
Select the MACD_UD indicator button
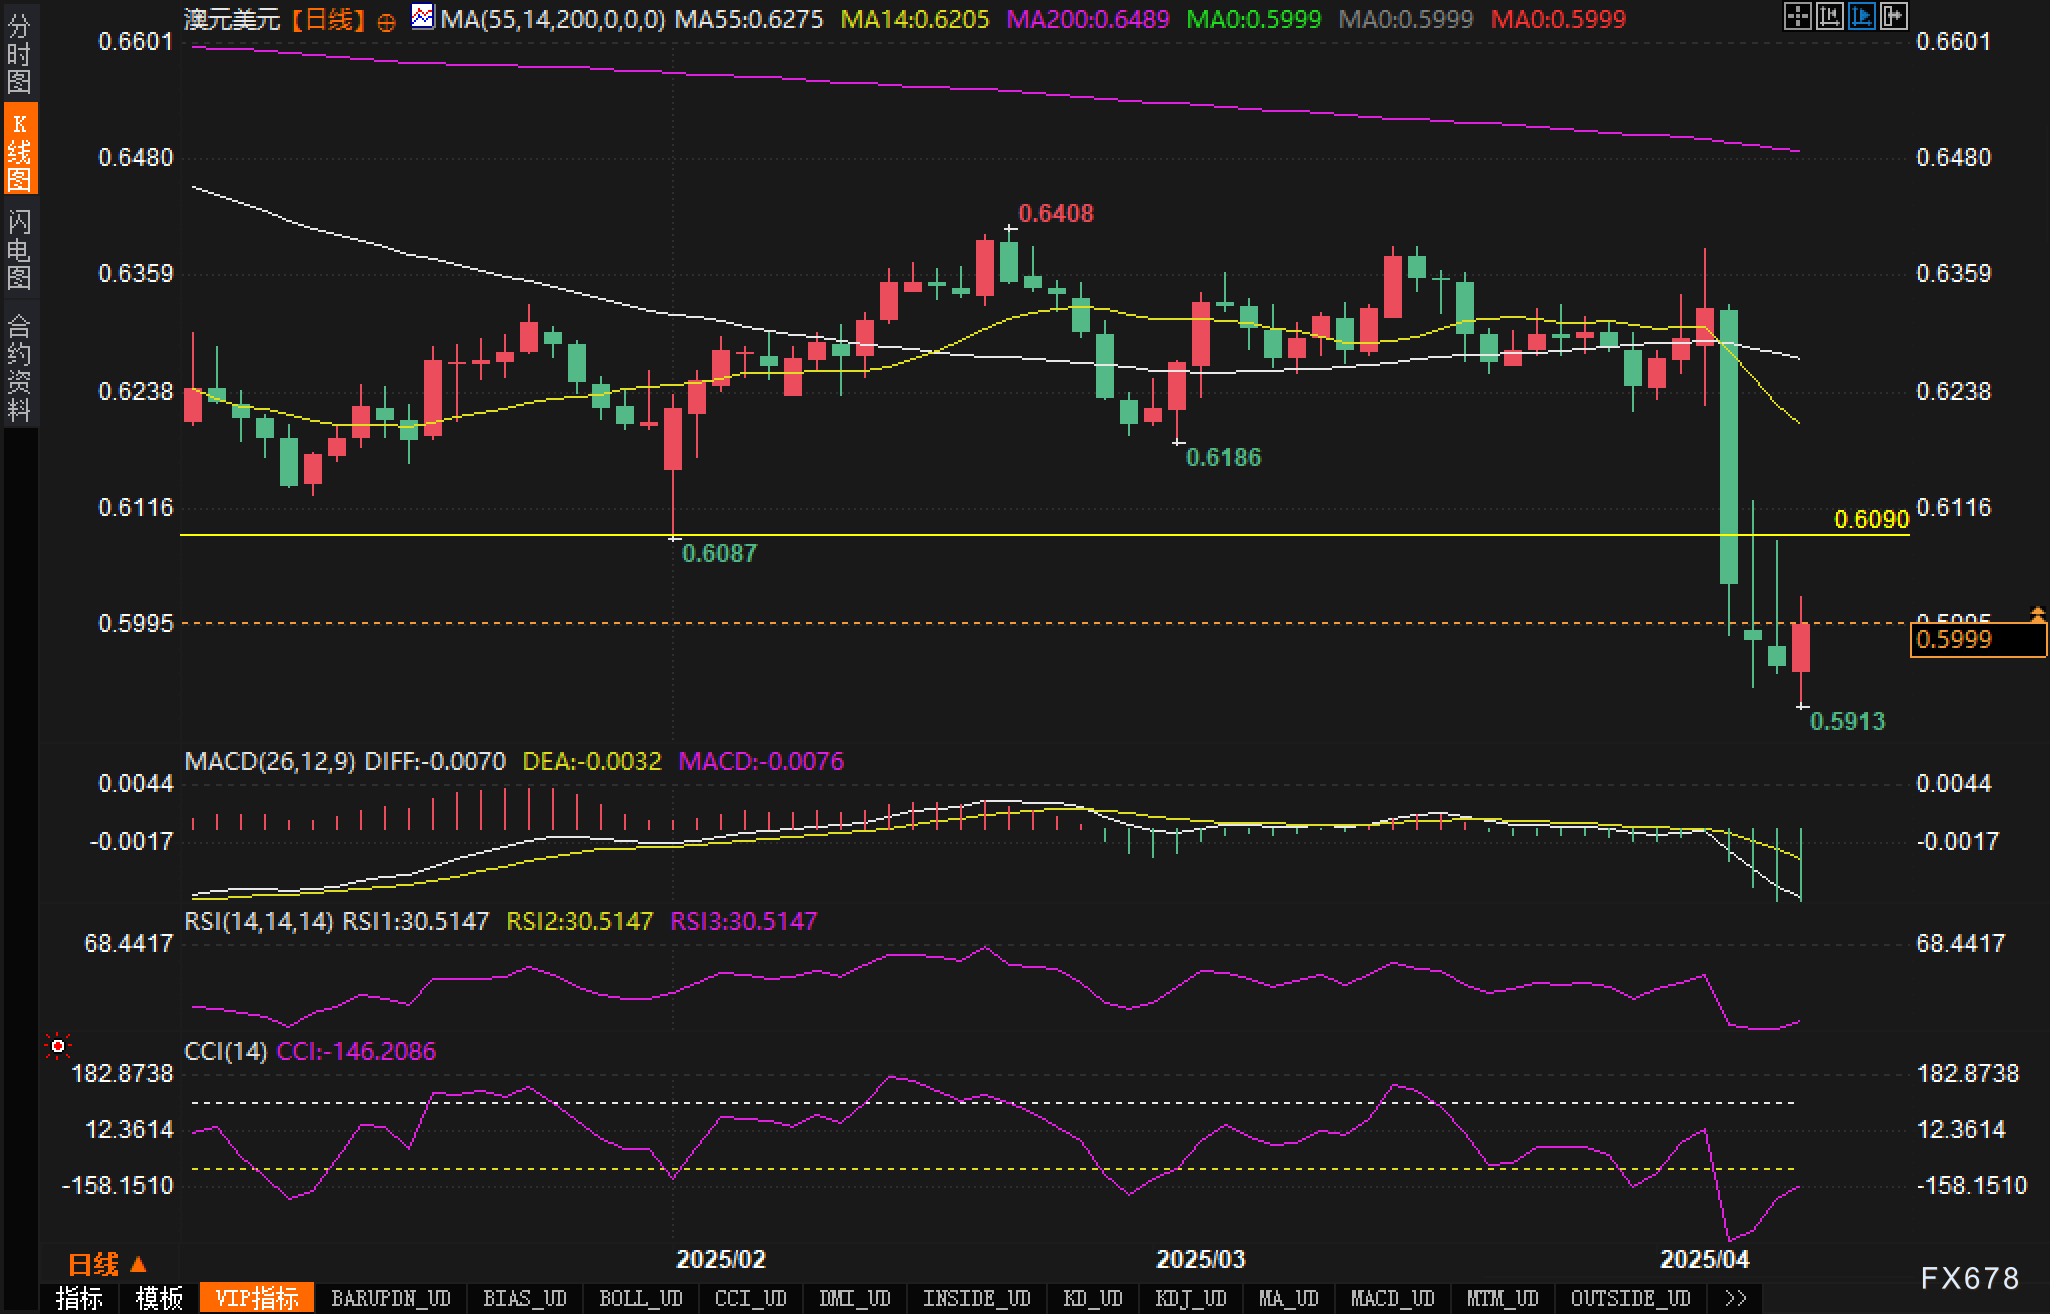(1392, 1299)
